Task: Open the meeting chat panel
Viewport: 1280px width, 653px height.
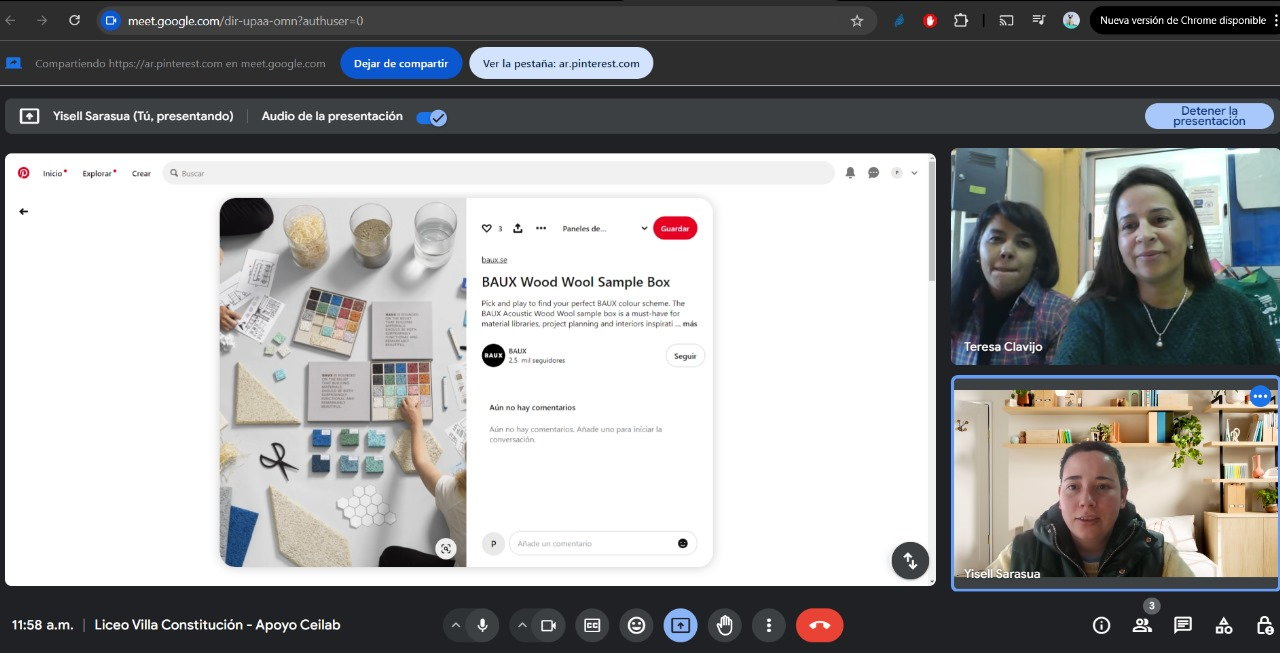Action: point(1183,625)
